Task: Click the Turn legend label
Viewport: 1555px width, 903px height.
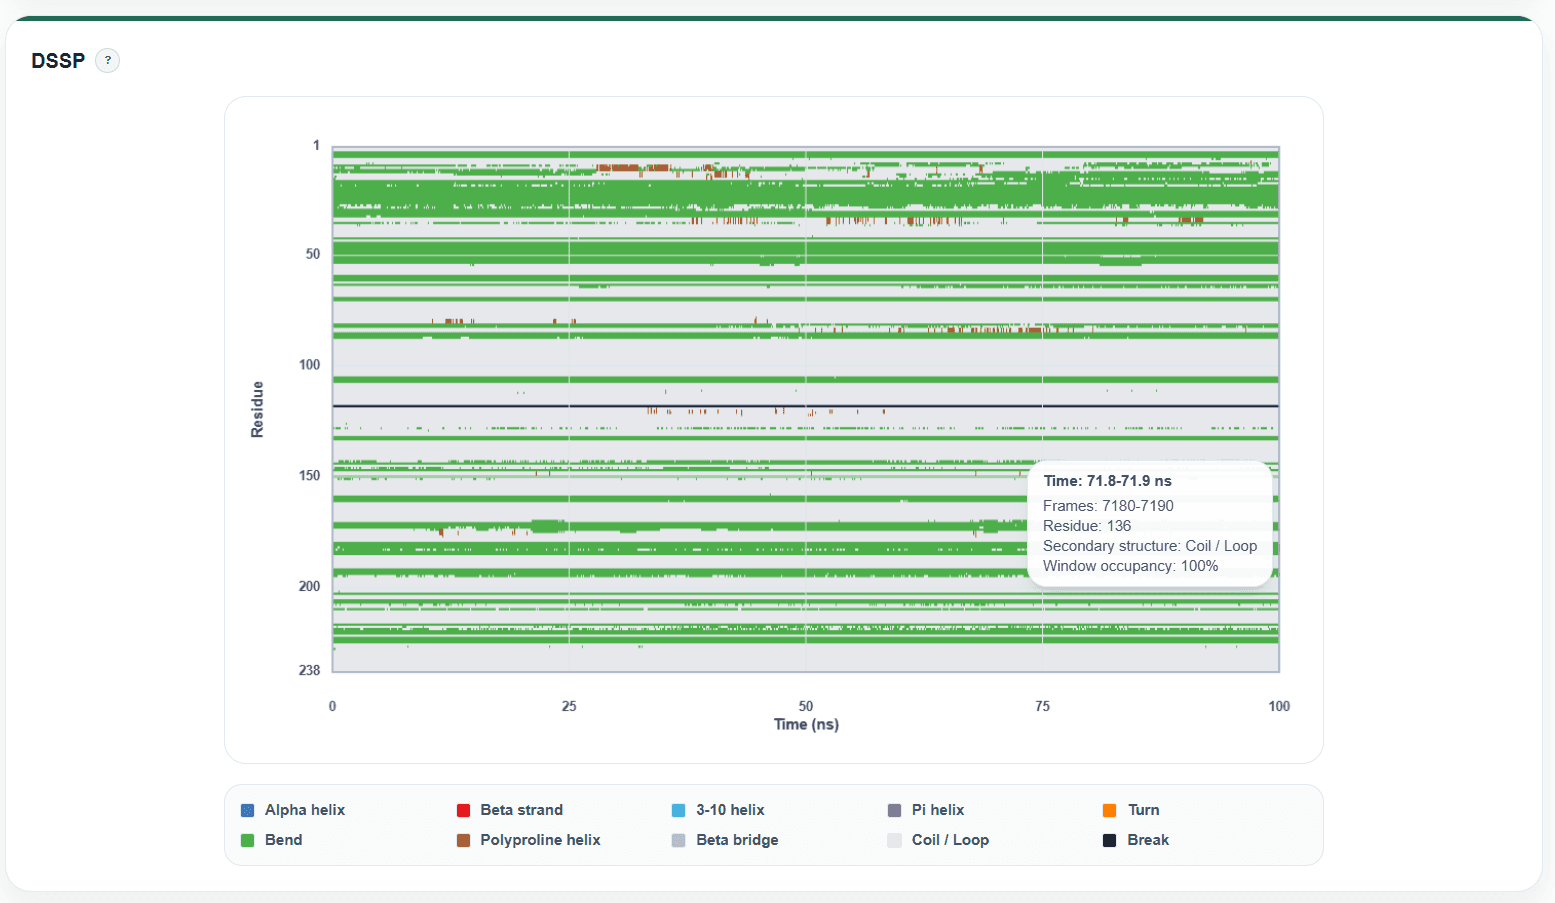Action: tap(1144, 810)
